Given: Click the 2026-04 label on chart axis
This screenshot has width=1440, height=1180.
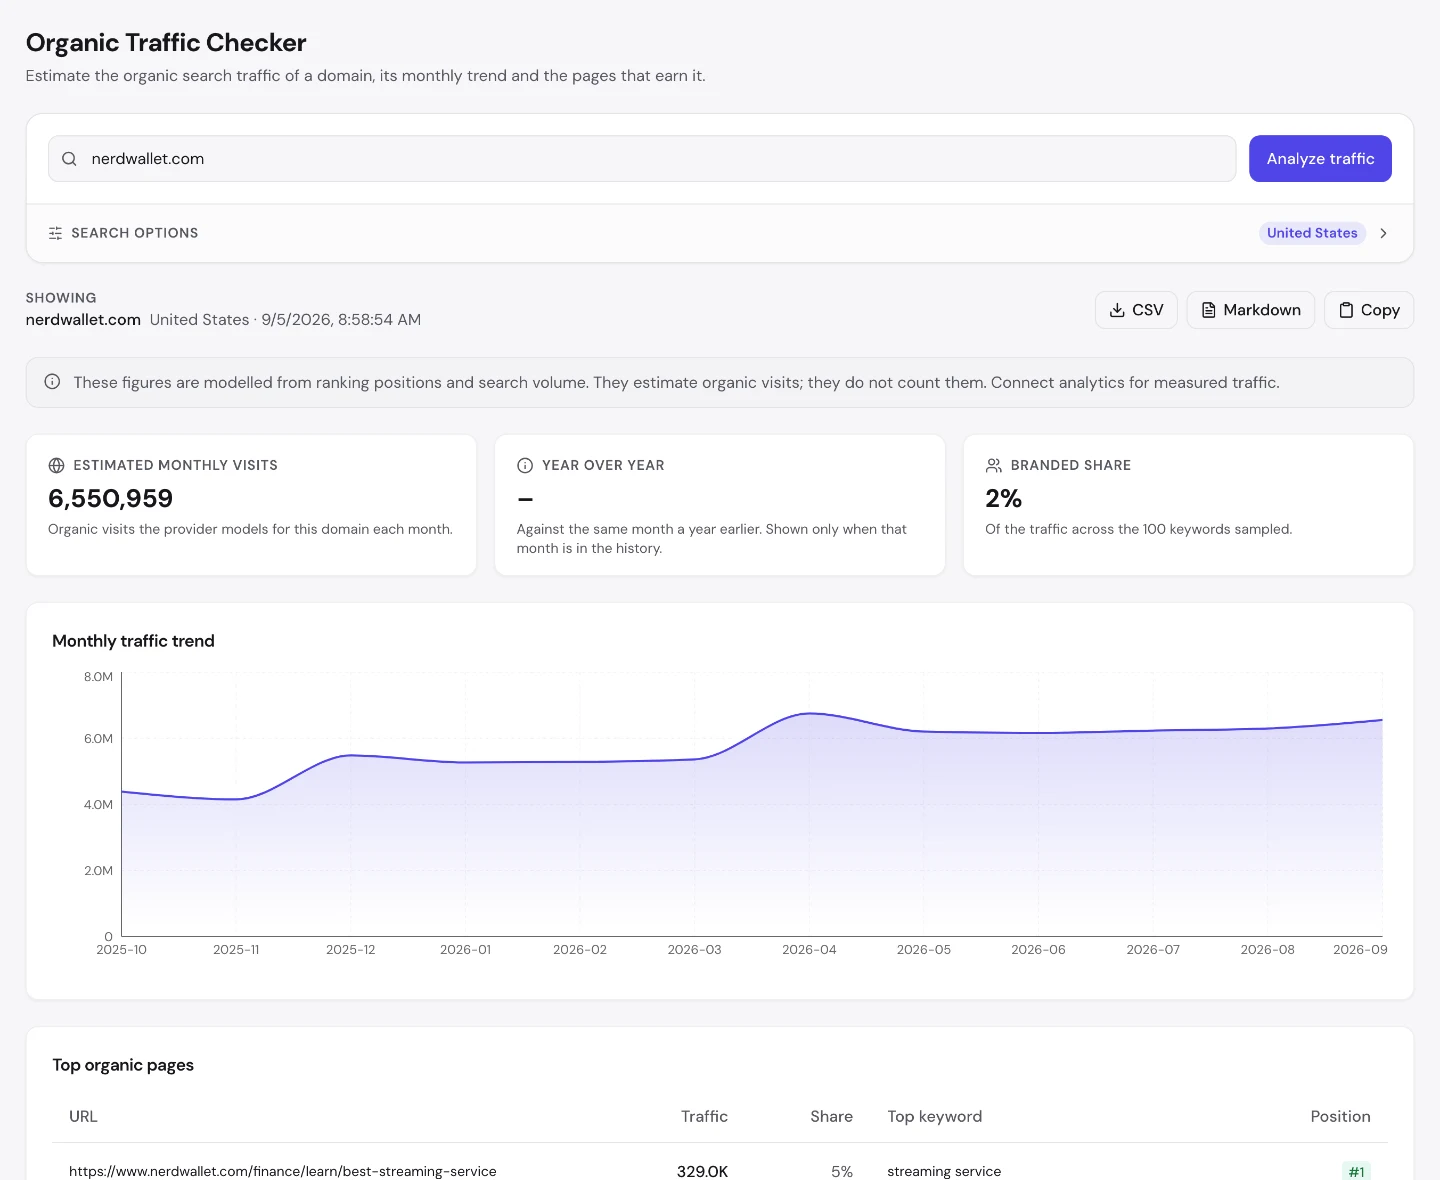Looking at the screenshot, I should [809, 950].
